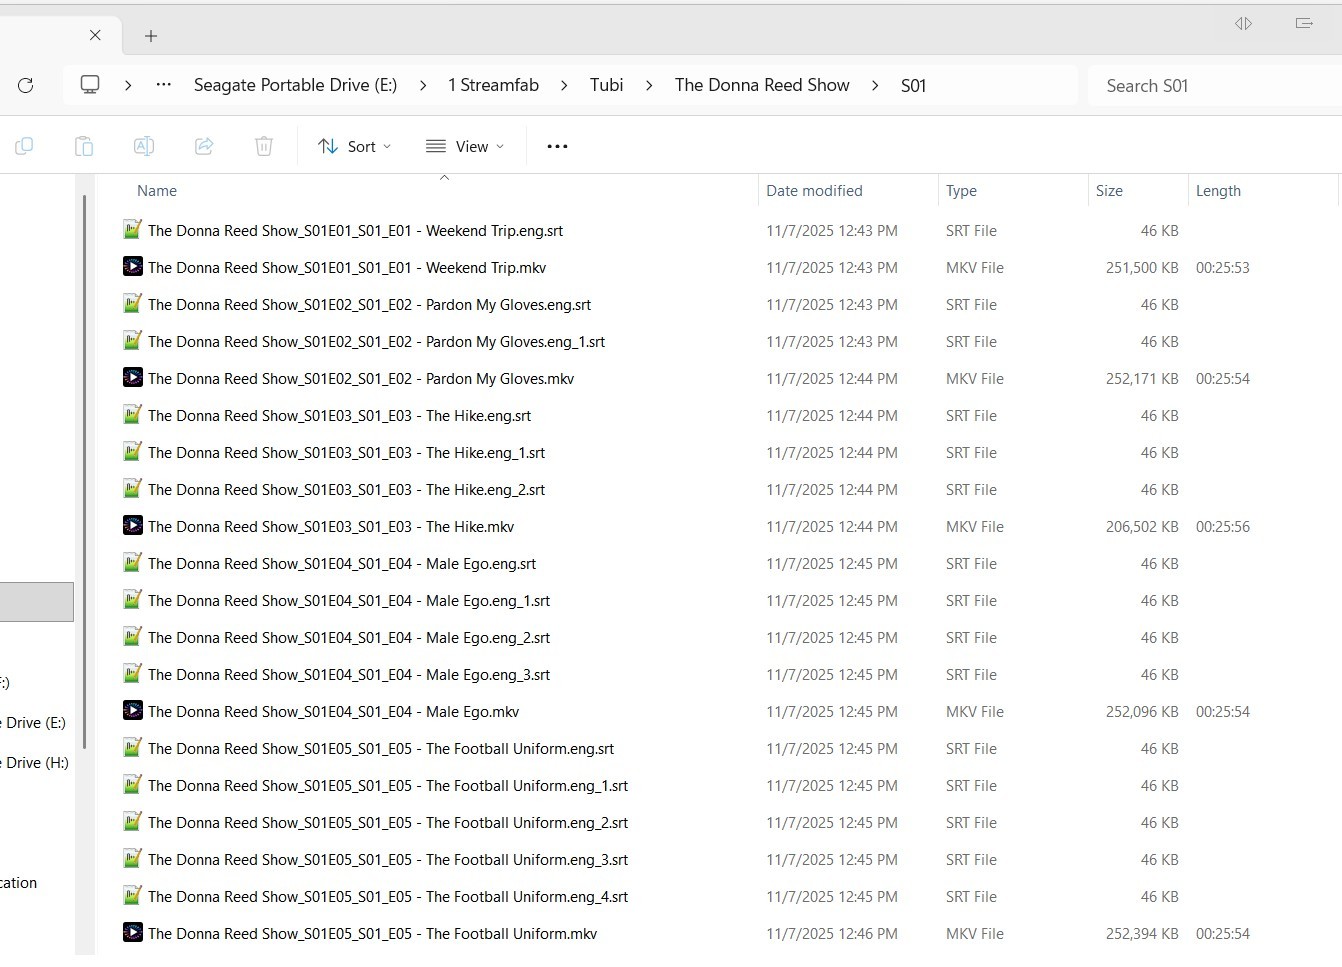The image size is (1342, 967).
Task: Click the Paste clipboard icon
Action: pos(84,147)
